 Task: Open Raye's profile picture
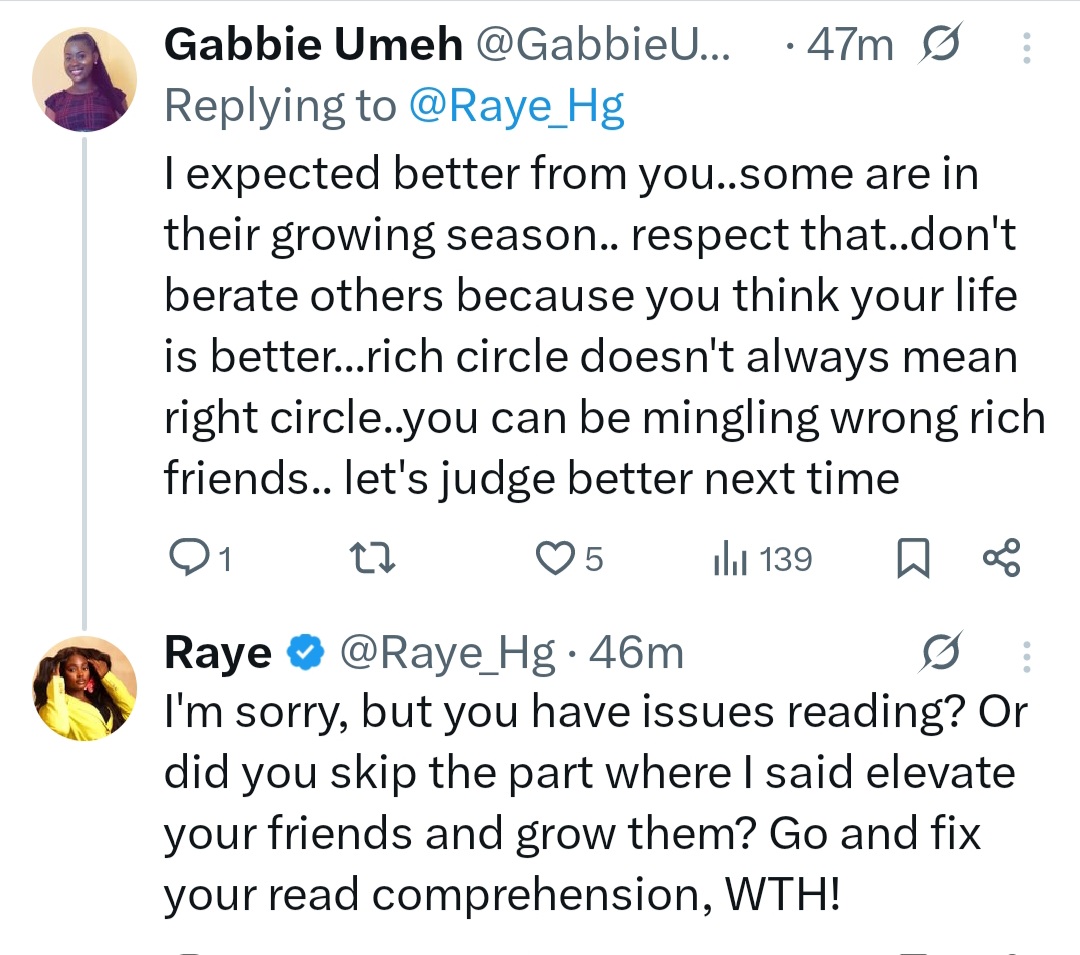pos(84,688)
